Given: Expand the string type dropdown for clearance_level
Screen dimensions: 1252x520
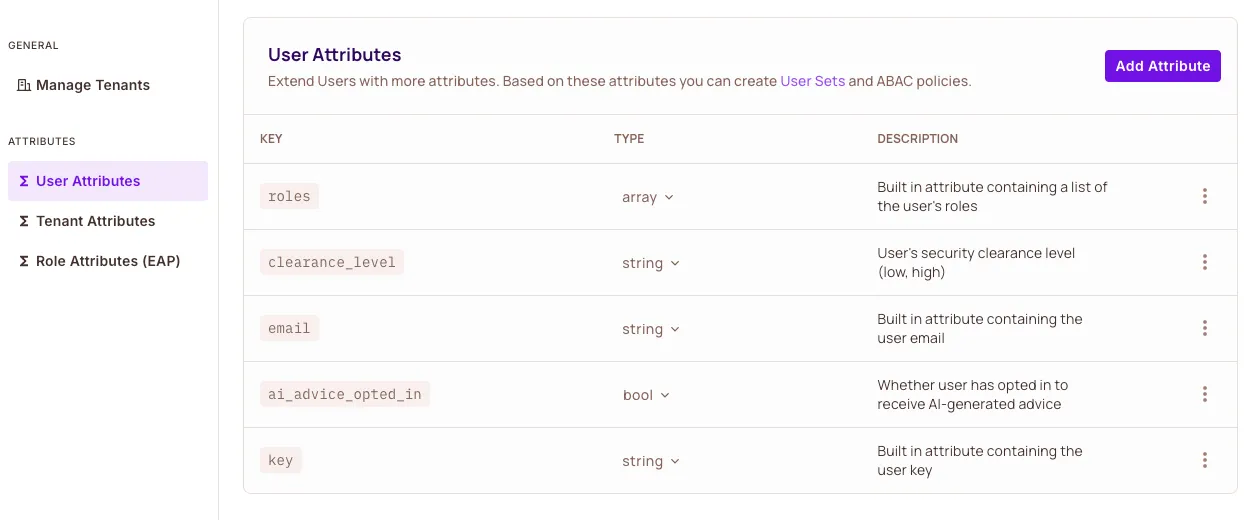Looking at the screenshot, I should pyautogui.click(x=651, y=264).
